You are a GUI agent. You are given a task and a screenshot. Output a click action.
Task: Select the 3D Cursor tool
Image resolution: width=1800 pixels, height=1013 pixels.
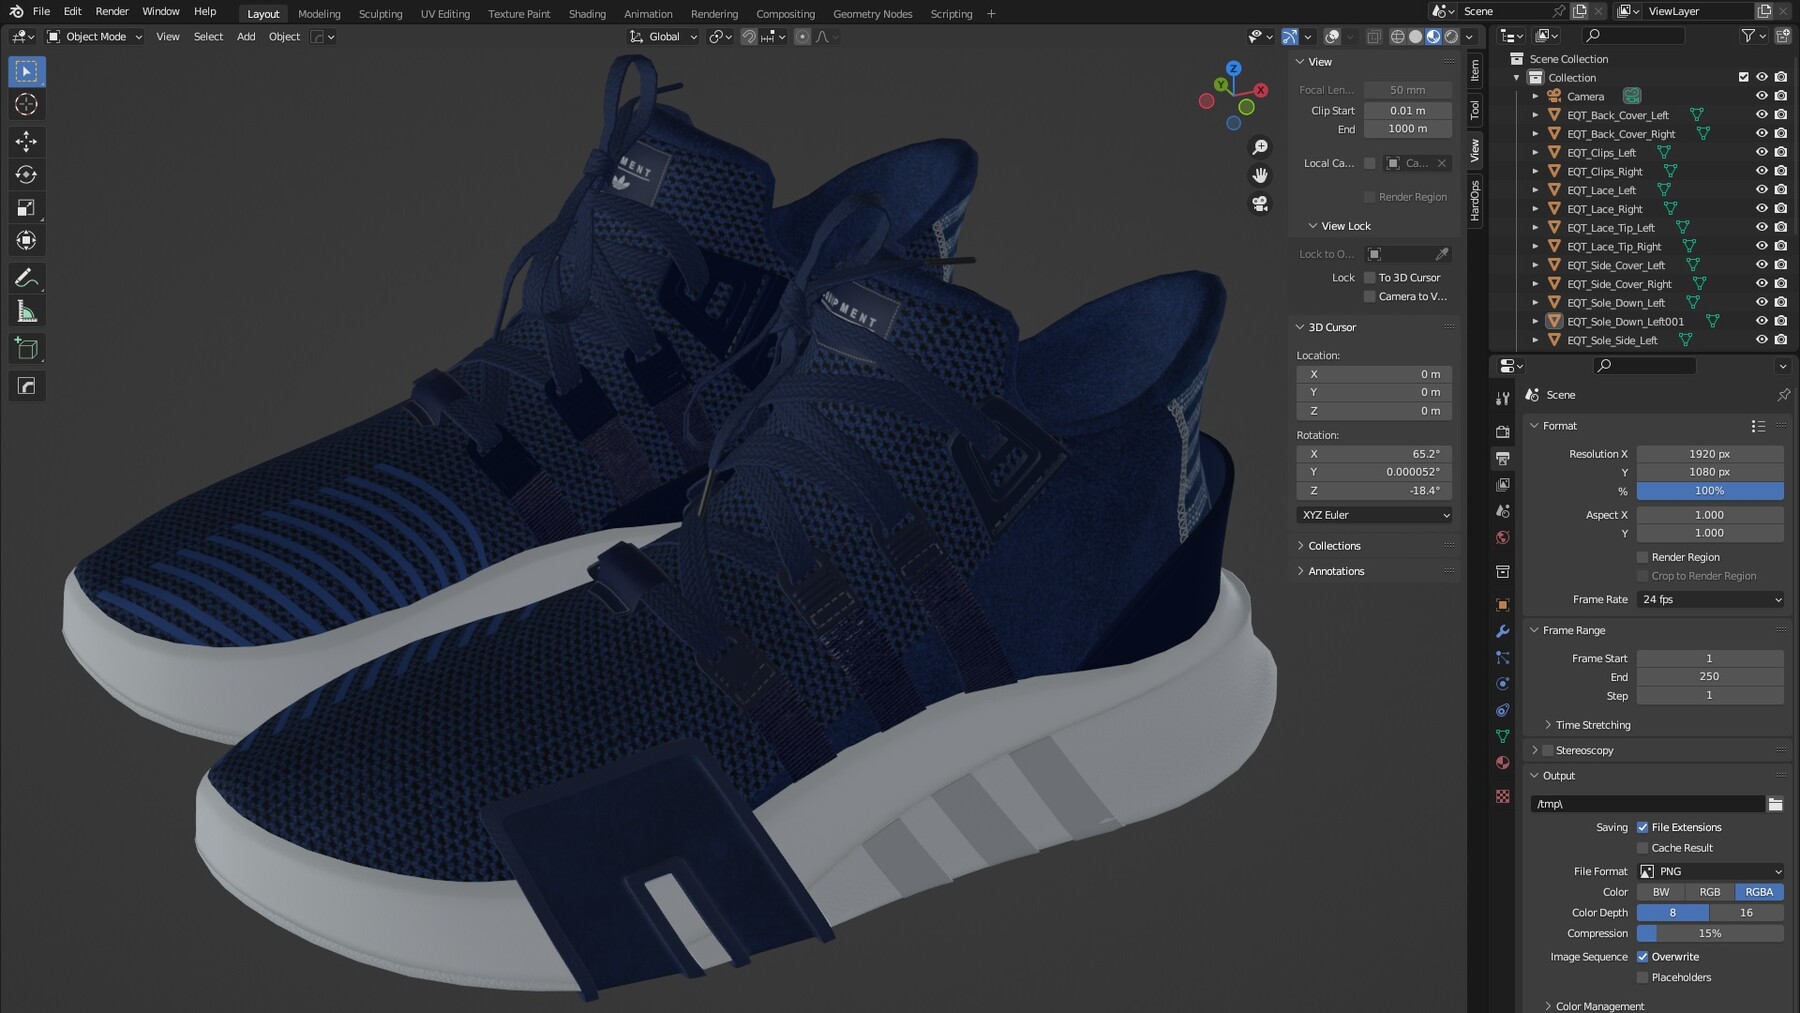[x=27, y=105]
